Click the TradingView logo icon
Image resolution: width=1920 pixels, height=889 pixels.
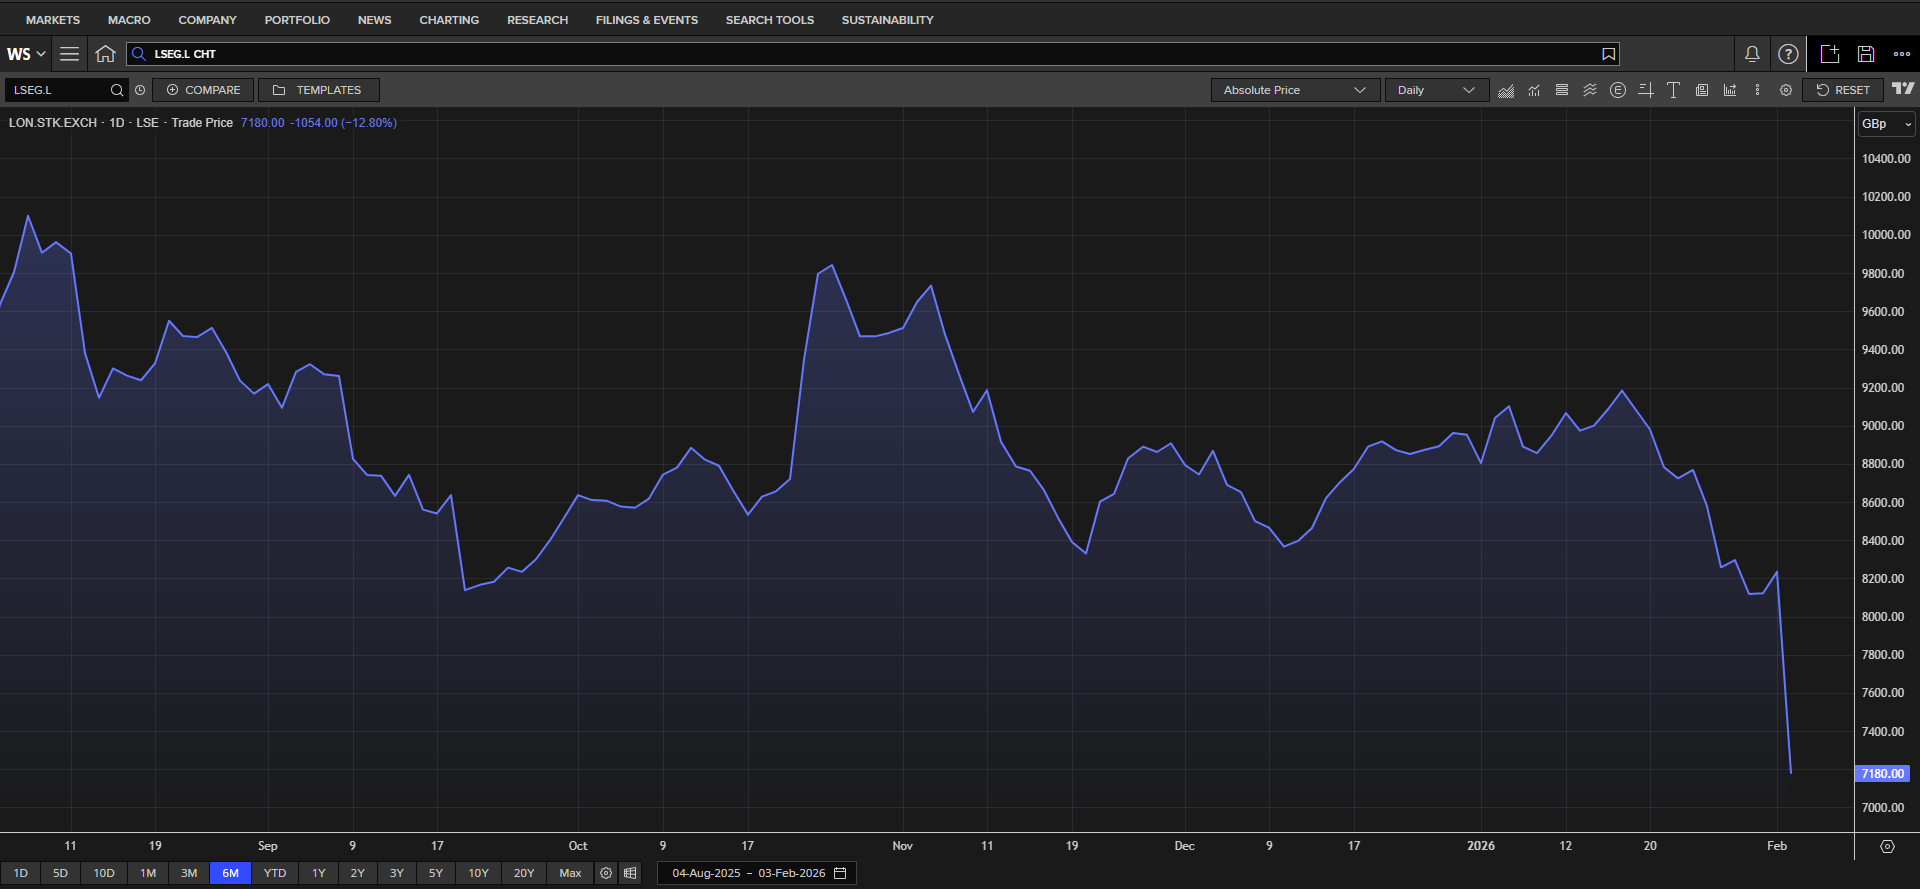tap(1903, 89)
